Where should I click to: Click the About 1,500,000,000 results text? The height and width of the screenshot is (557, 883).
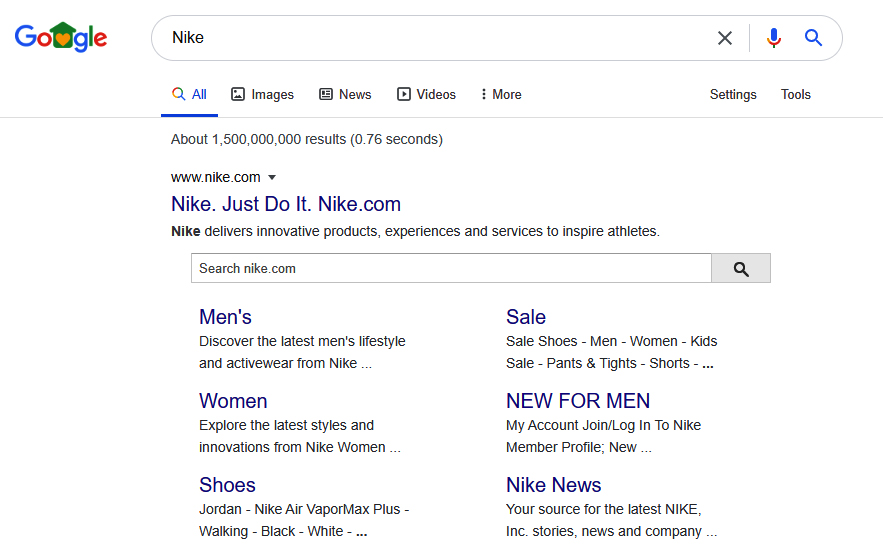307,139
